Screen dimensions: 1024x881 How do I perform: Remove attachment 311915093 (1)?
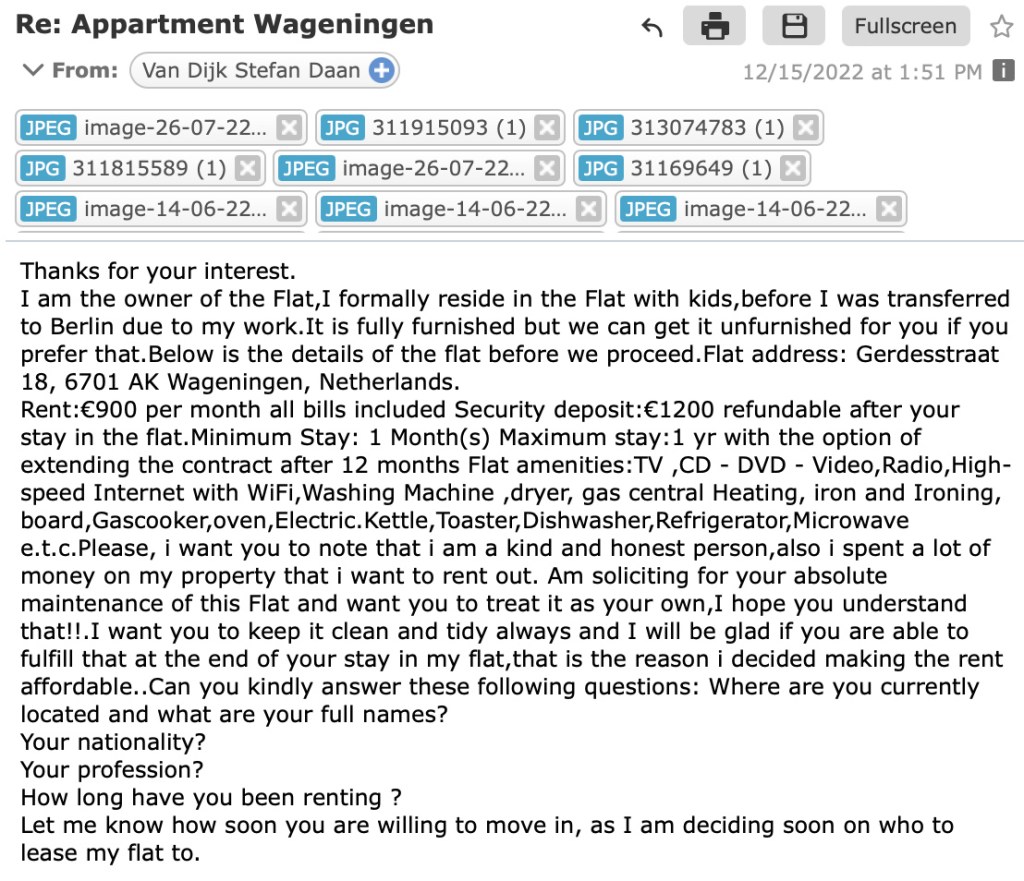pos(546,128)
